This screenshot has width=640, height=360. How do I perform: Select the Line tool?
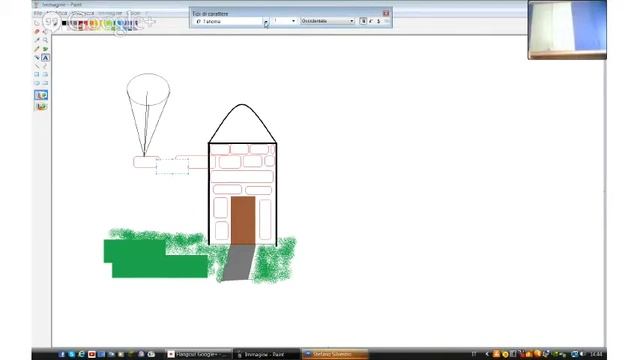click(37, 66)
